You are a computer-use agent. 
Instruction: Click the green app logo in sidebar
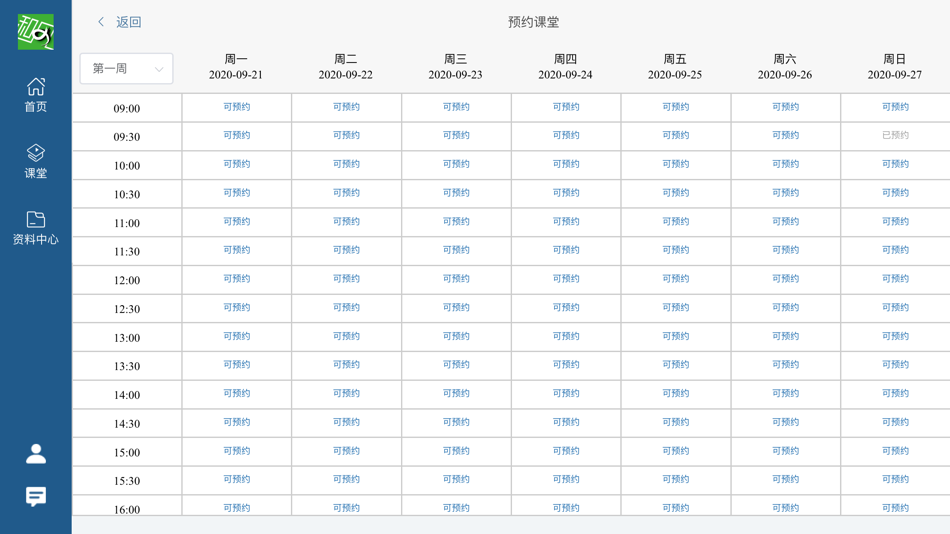click(36, 32)
